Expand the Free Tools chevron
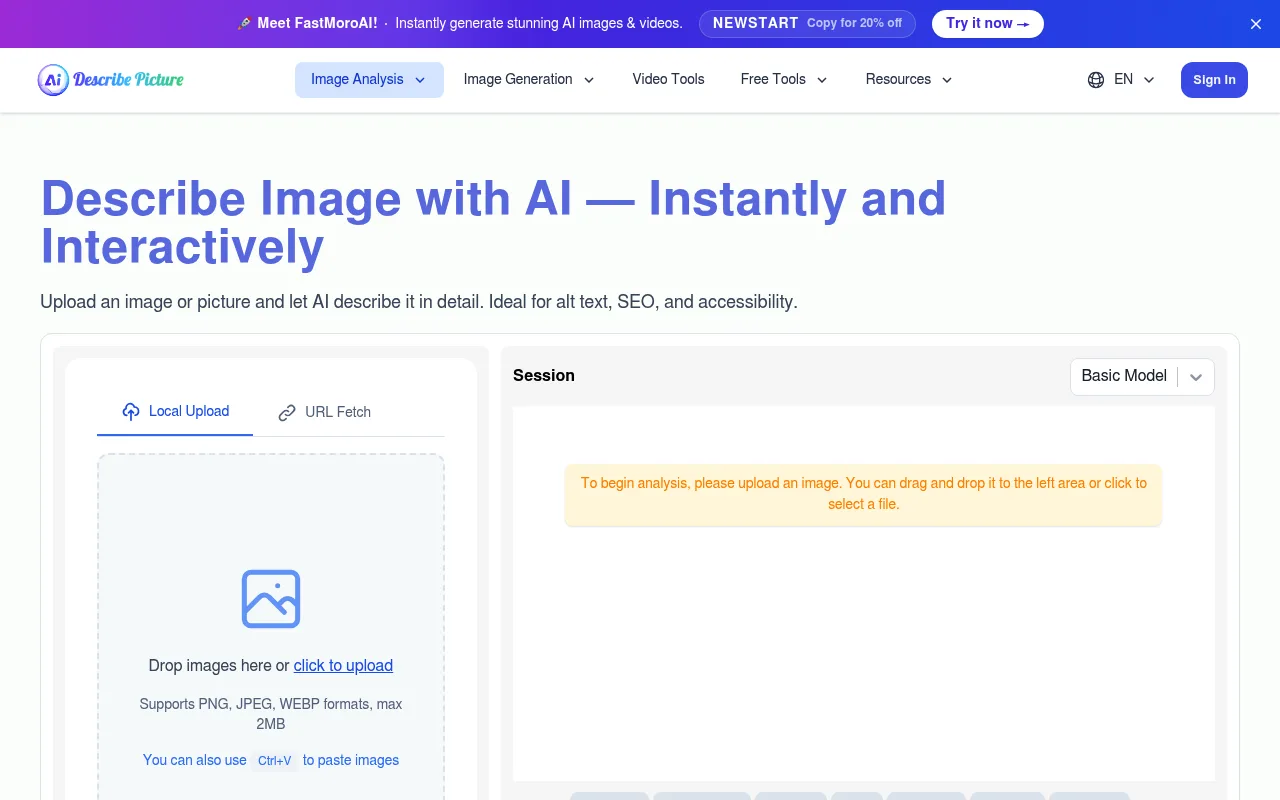 tap(822, 80)
